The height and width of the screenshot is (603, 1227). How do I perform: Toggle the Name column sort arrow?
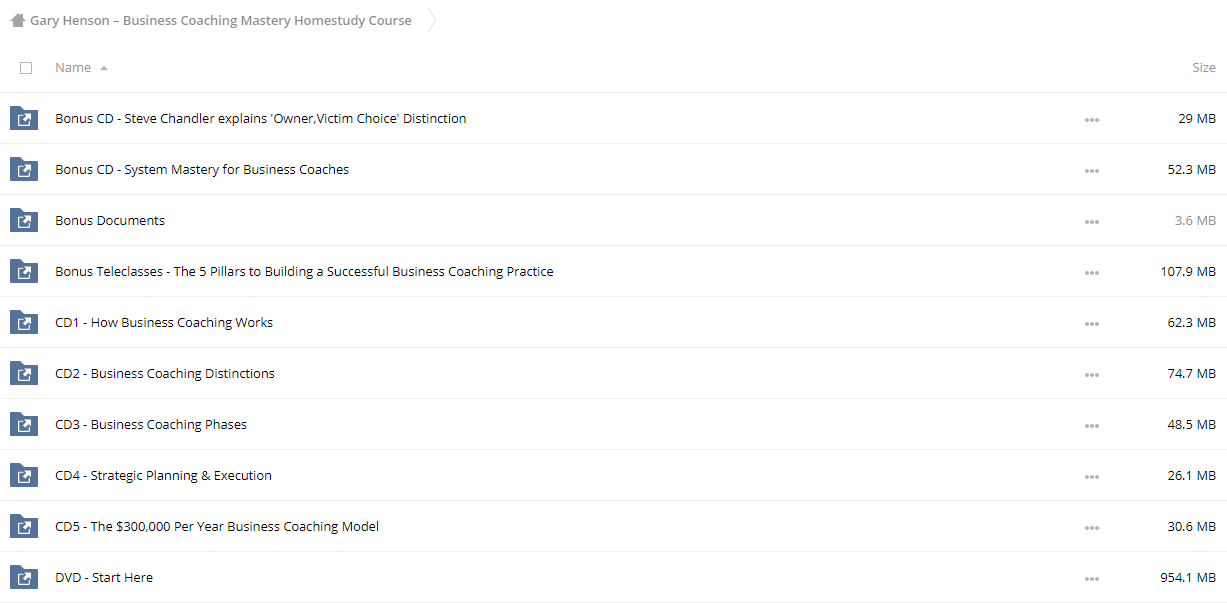point(104,68)
